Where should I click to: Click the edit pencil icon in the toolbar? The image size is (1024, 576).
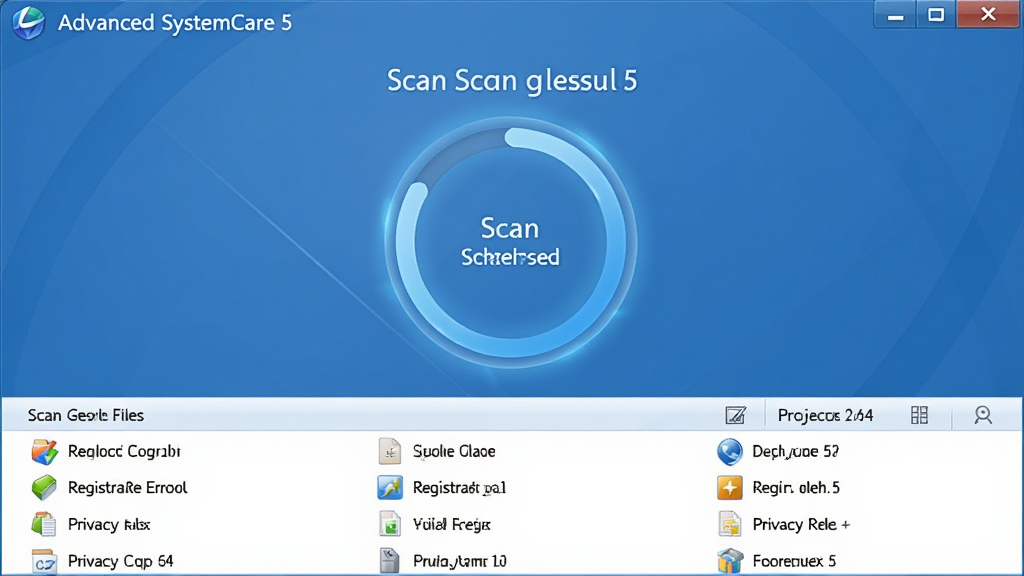coord(735,415)
